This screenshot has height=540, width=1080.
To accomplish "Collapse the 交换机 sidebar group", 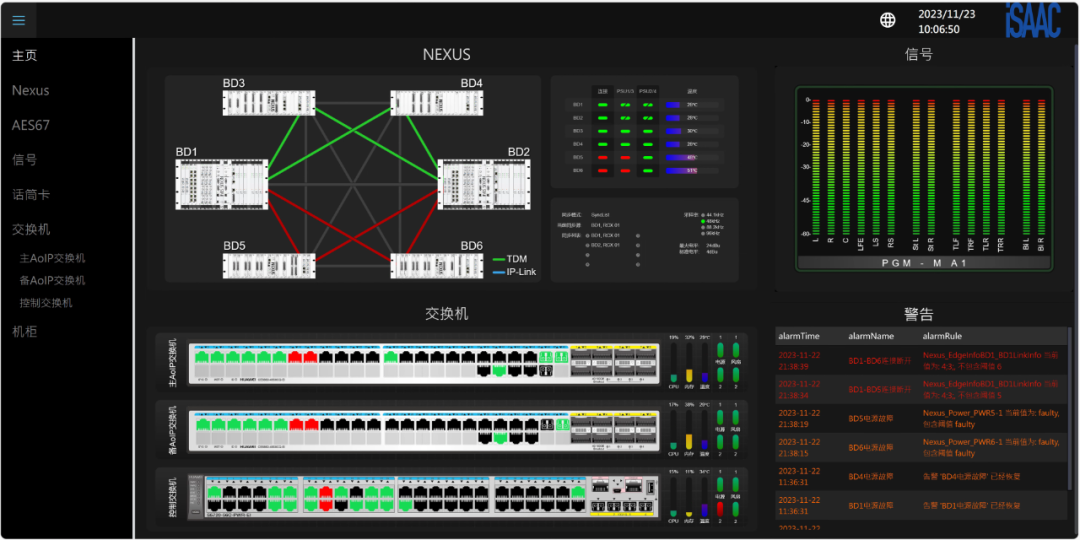I will click(x=31, y=229).
